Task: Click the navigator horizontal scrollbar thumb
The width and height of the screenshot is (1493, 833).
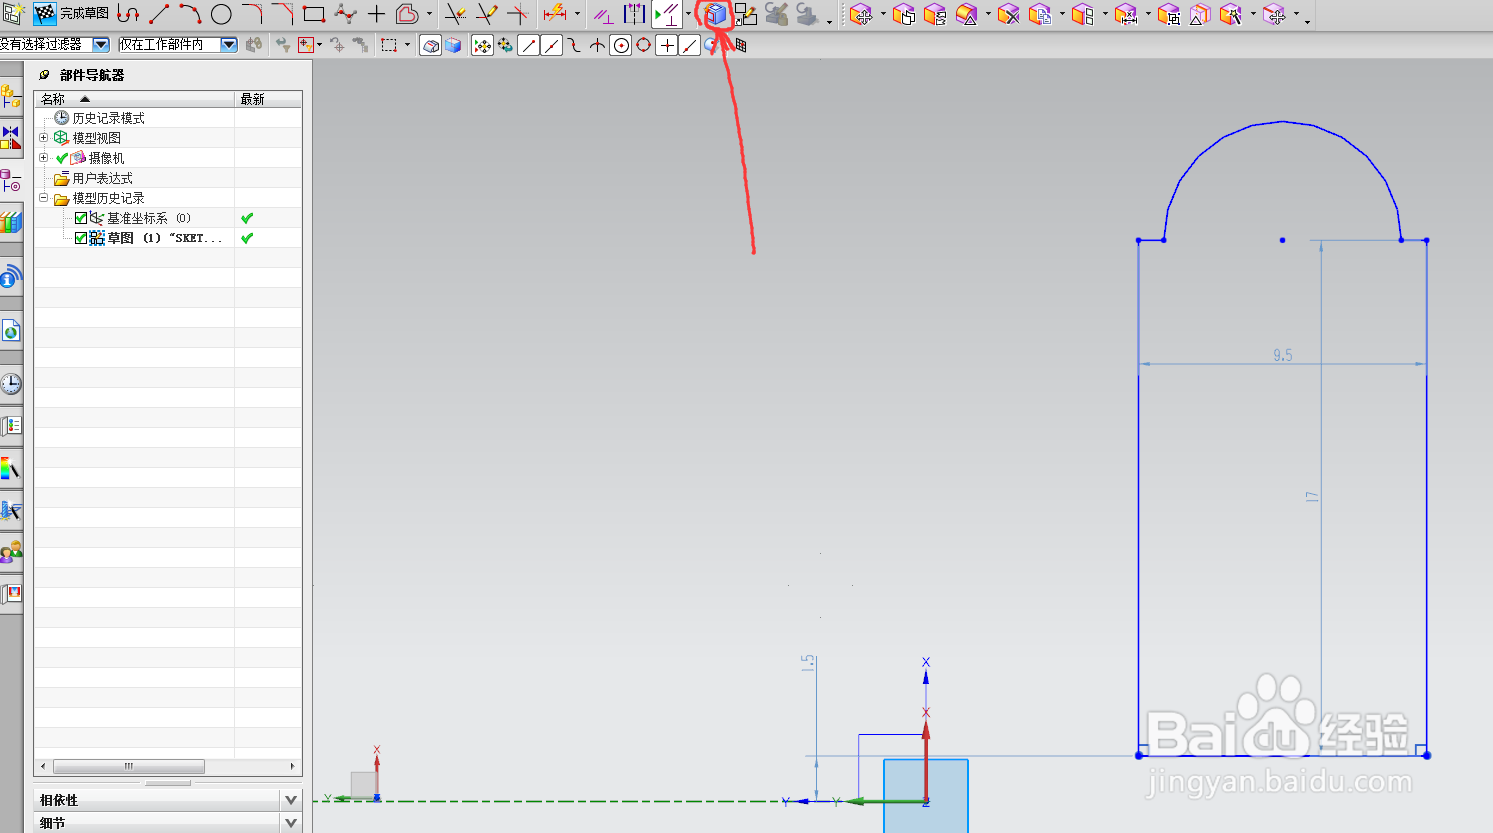Action: point(129,766)
